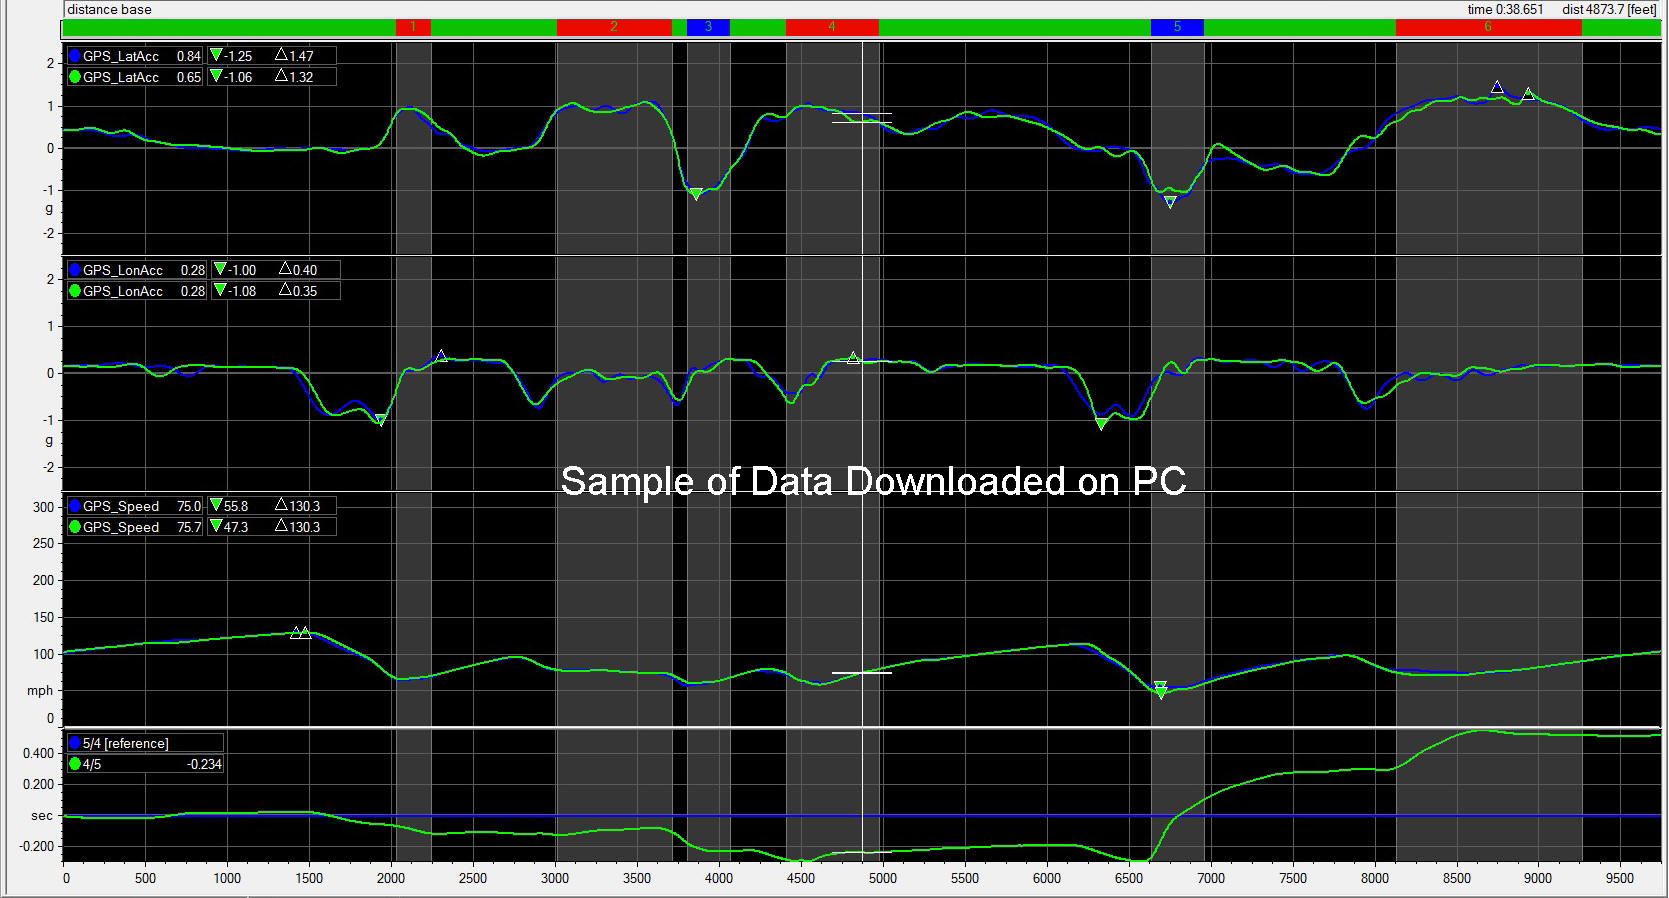1669x898 pixels.
Task: Click the hollow max triangle beside 0.35
Action: [x=285, y=290]
